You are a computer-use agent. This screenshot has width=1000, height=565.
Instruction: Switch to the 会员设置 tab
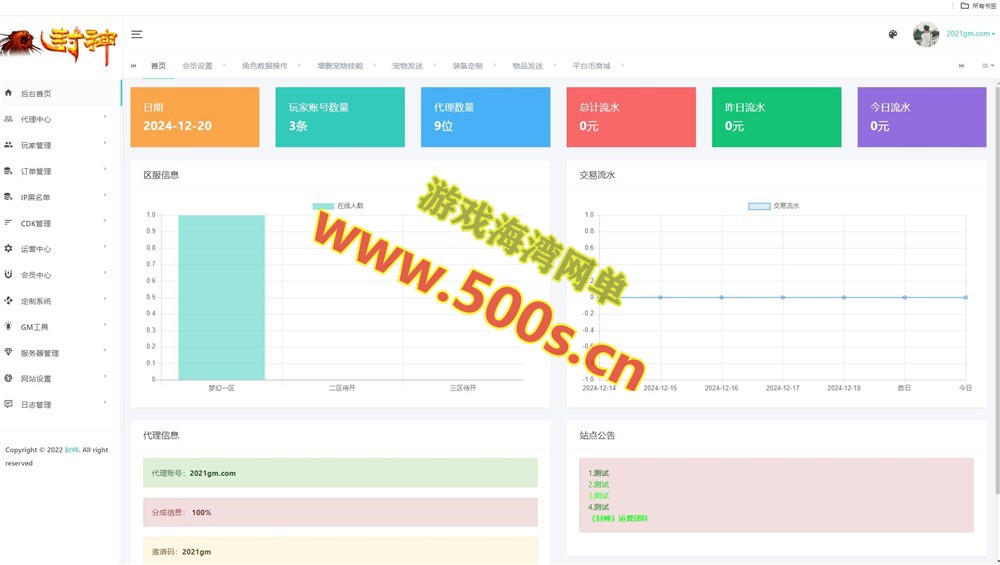197,66
